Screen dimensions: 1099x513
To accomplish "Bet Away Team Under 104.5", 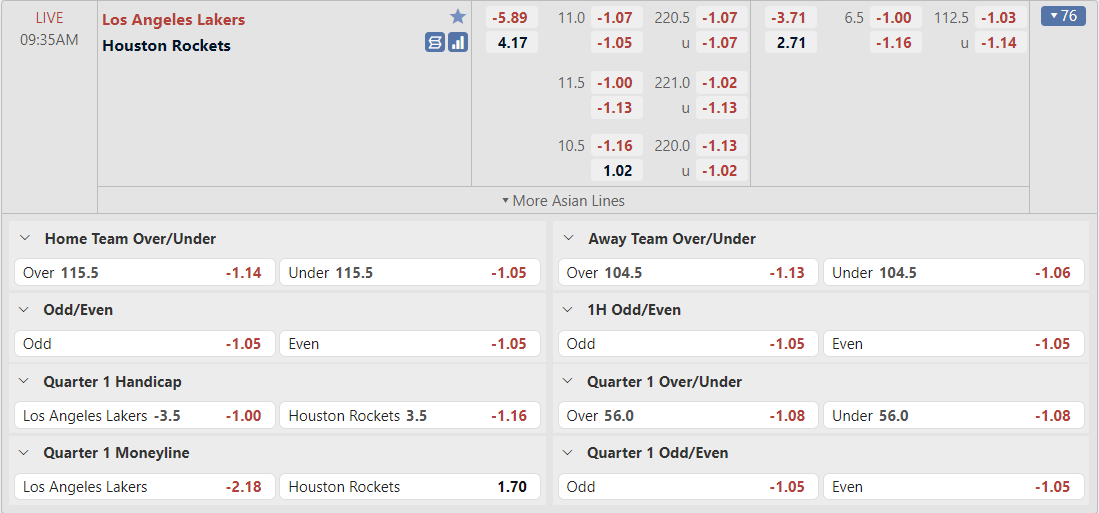I will tap(954, 272).
